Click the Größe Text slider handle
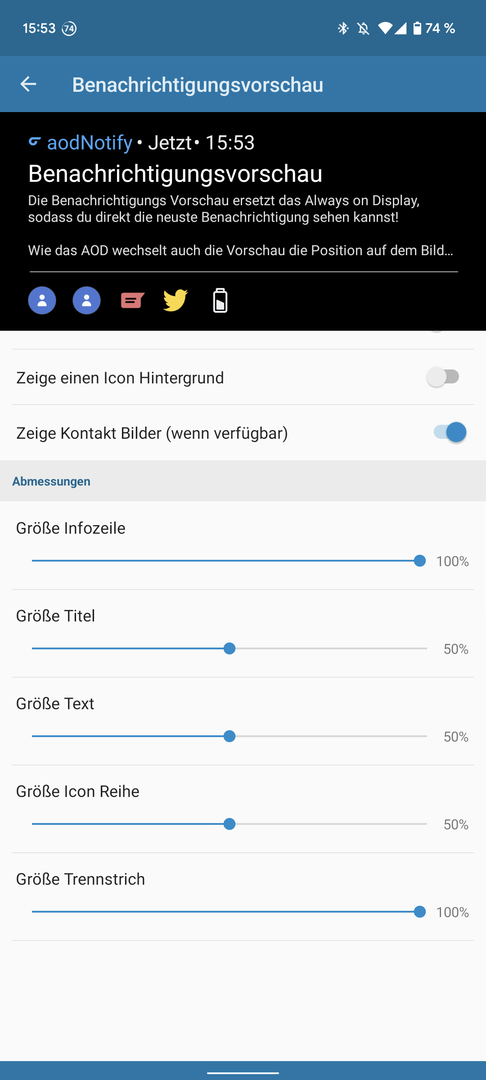 click(x=230, y=736)
